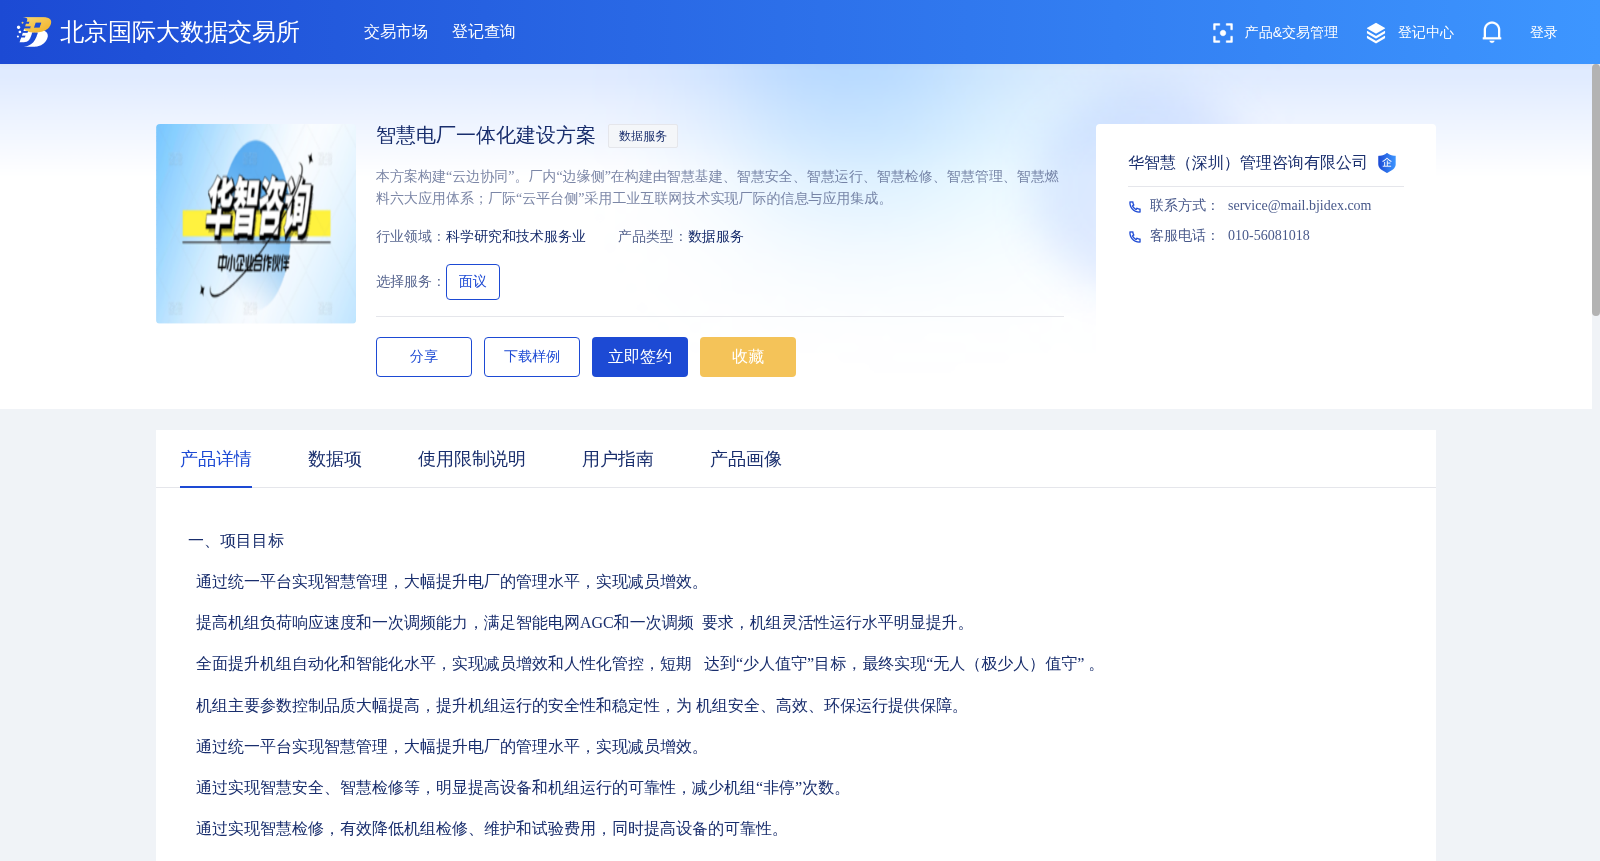The width and height of the screenshot is (1600, 861).
Task: Click the 下载样例 button
Action: pyautogui.click(x=532, y=357)
